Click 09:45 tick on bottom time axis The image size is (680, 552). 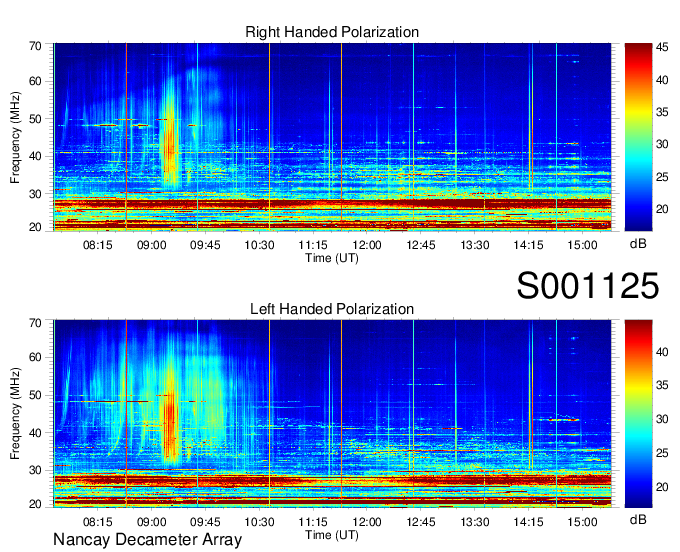pos(205,522)
